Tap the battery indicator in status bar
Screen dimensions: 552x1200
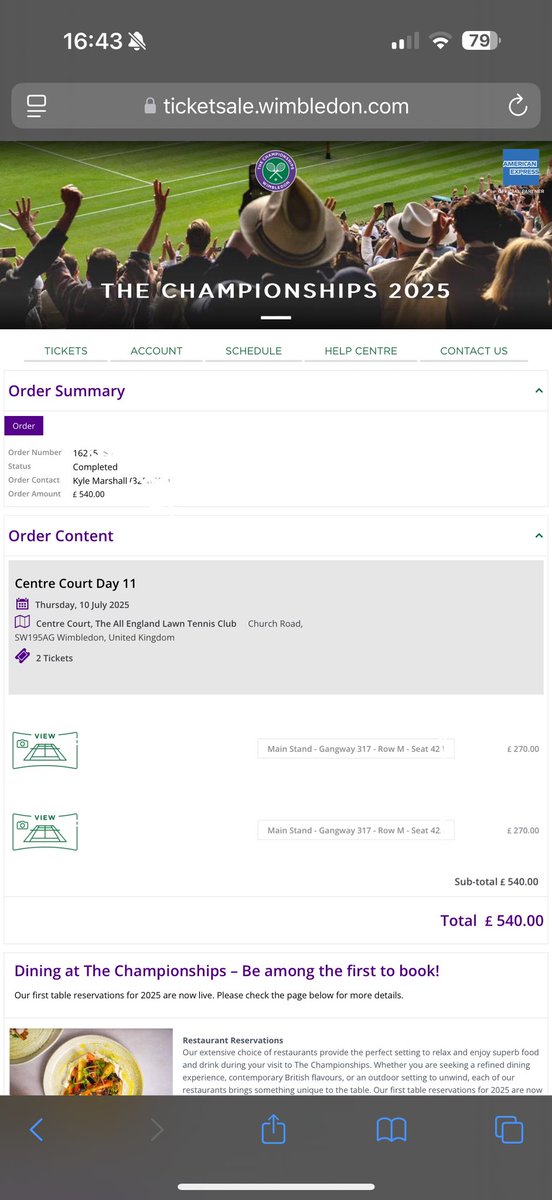(x=480, y=41)
